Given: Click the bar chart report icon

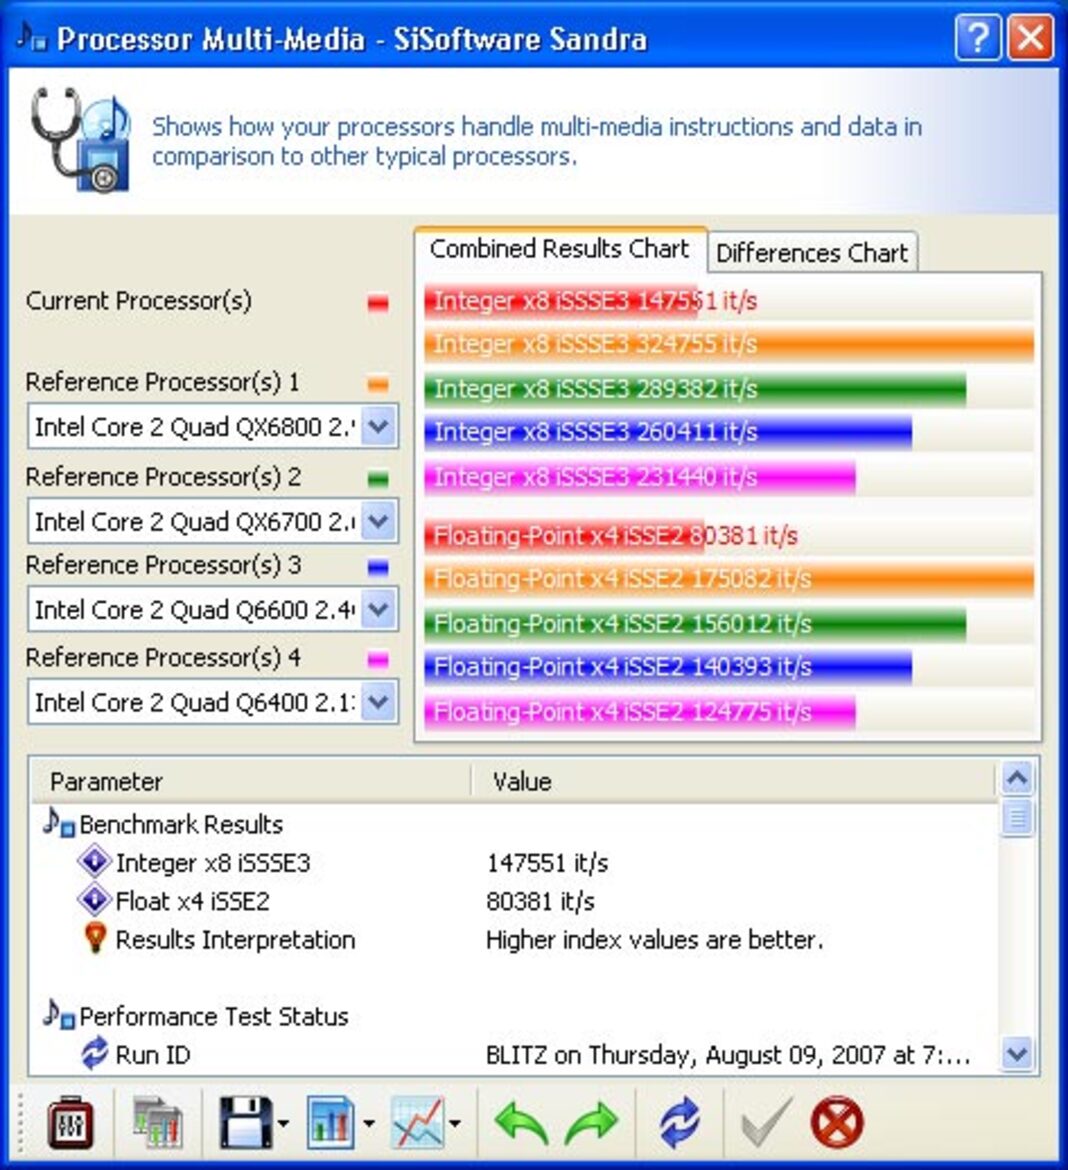Looking at the screenshot, I should point(331,1121).
